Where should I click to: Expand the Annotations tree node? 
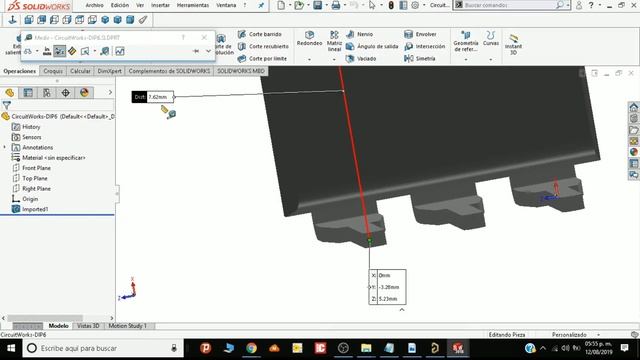click(5, 147)
